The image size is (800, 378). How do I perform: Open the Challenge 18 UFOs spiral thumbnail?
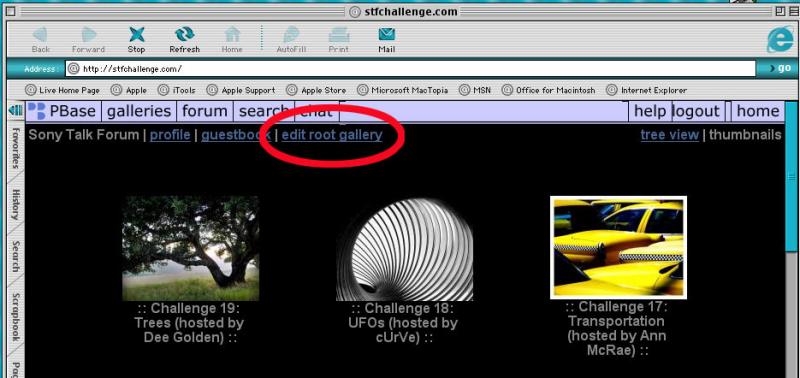click(x=404, y=249)
